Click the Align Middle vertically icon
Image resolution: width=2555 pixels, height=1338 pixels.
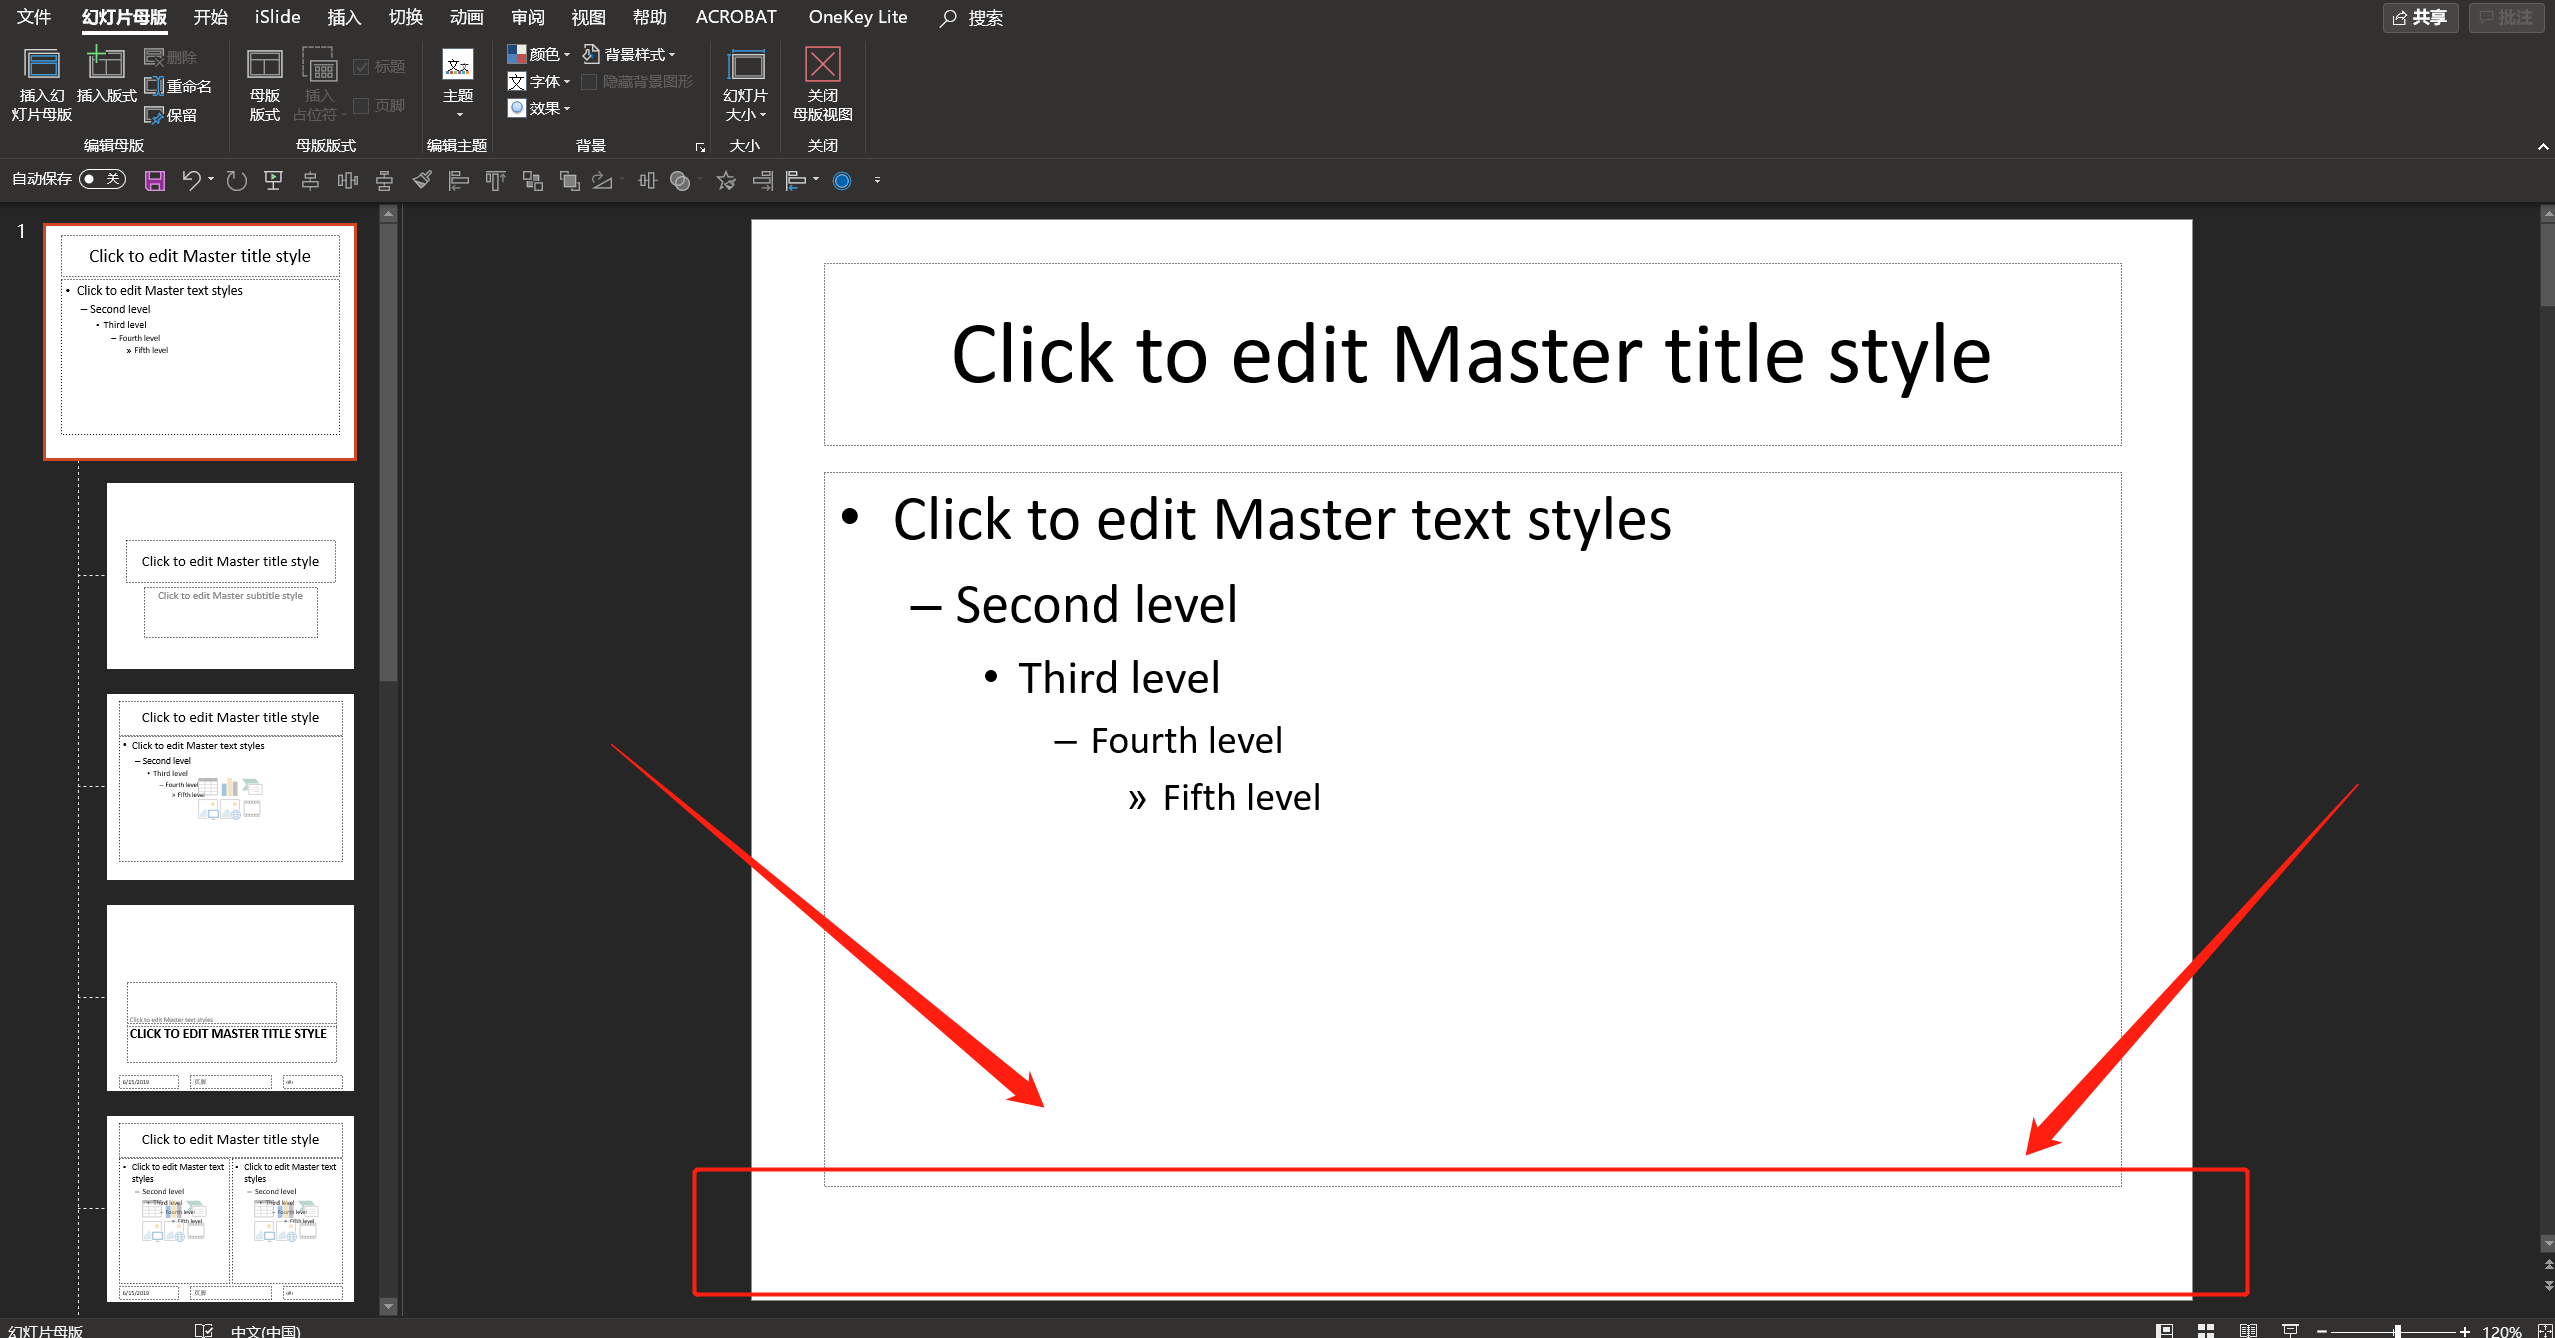384,181
